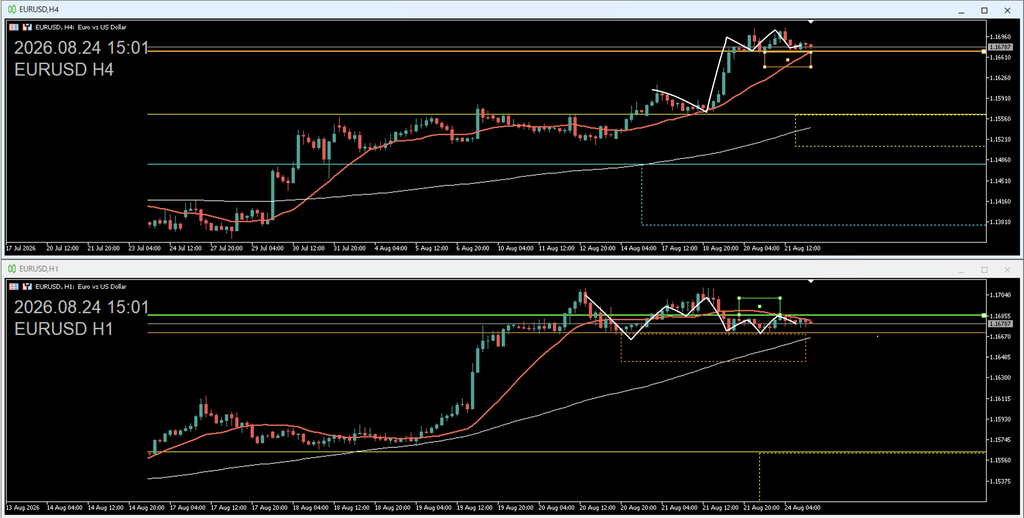
Task: Click '21 Aug 12:00' on H4 time axis
Action: (x=802, y=249)
